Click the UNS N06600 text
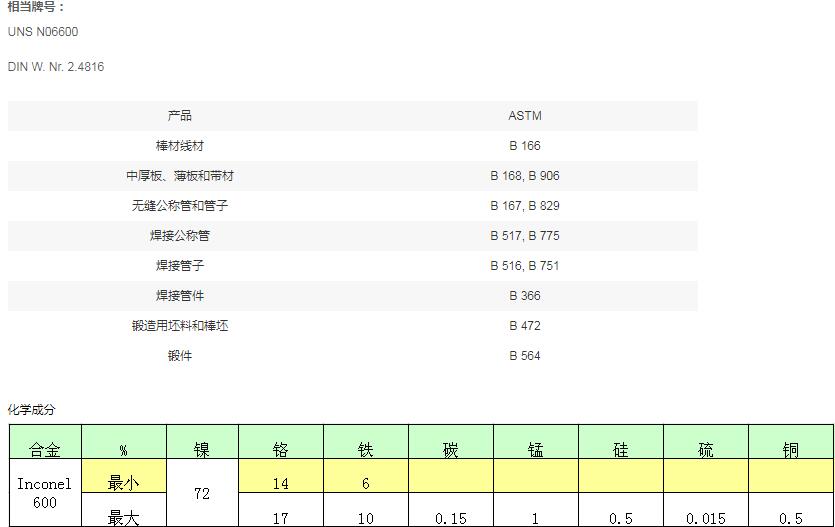 43,32
